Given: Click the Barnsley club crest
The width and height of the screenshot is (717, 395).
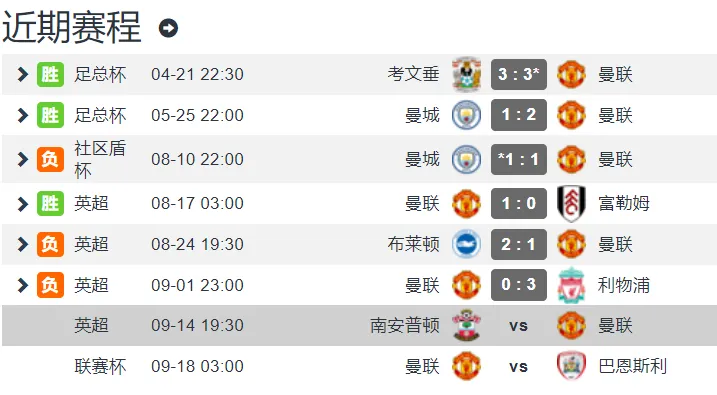Looking at the screenshot, I should click(x=571, y=366).
